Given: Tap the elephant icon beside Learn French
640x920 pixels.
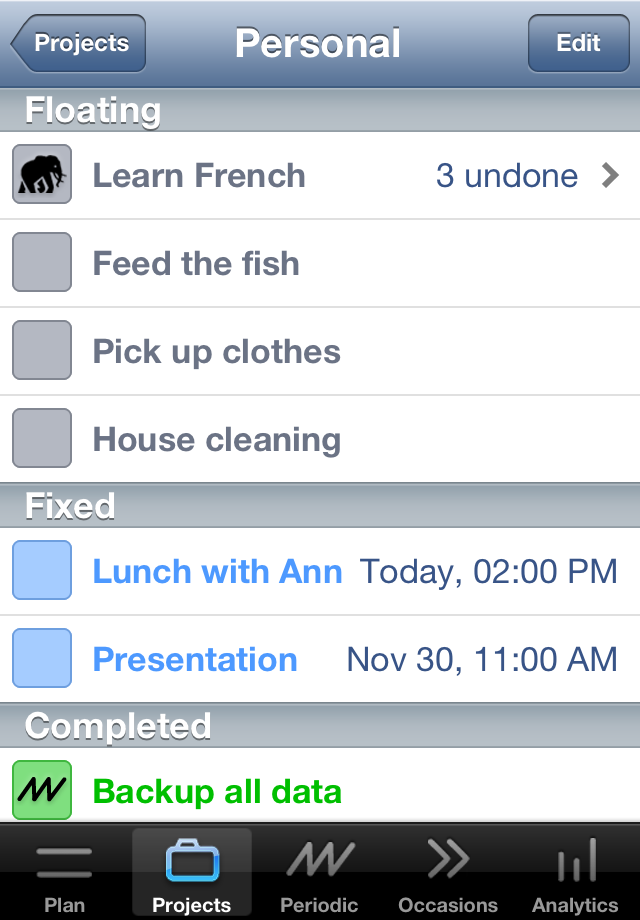Looking at the screenshot, I should 42,174.
